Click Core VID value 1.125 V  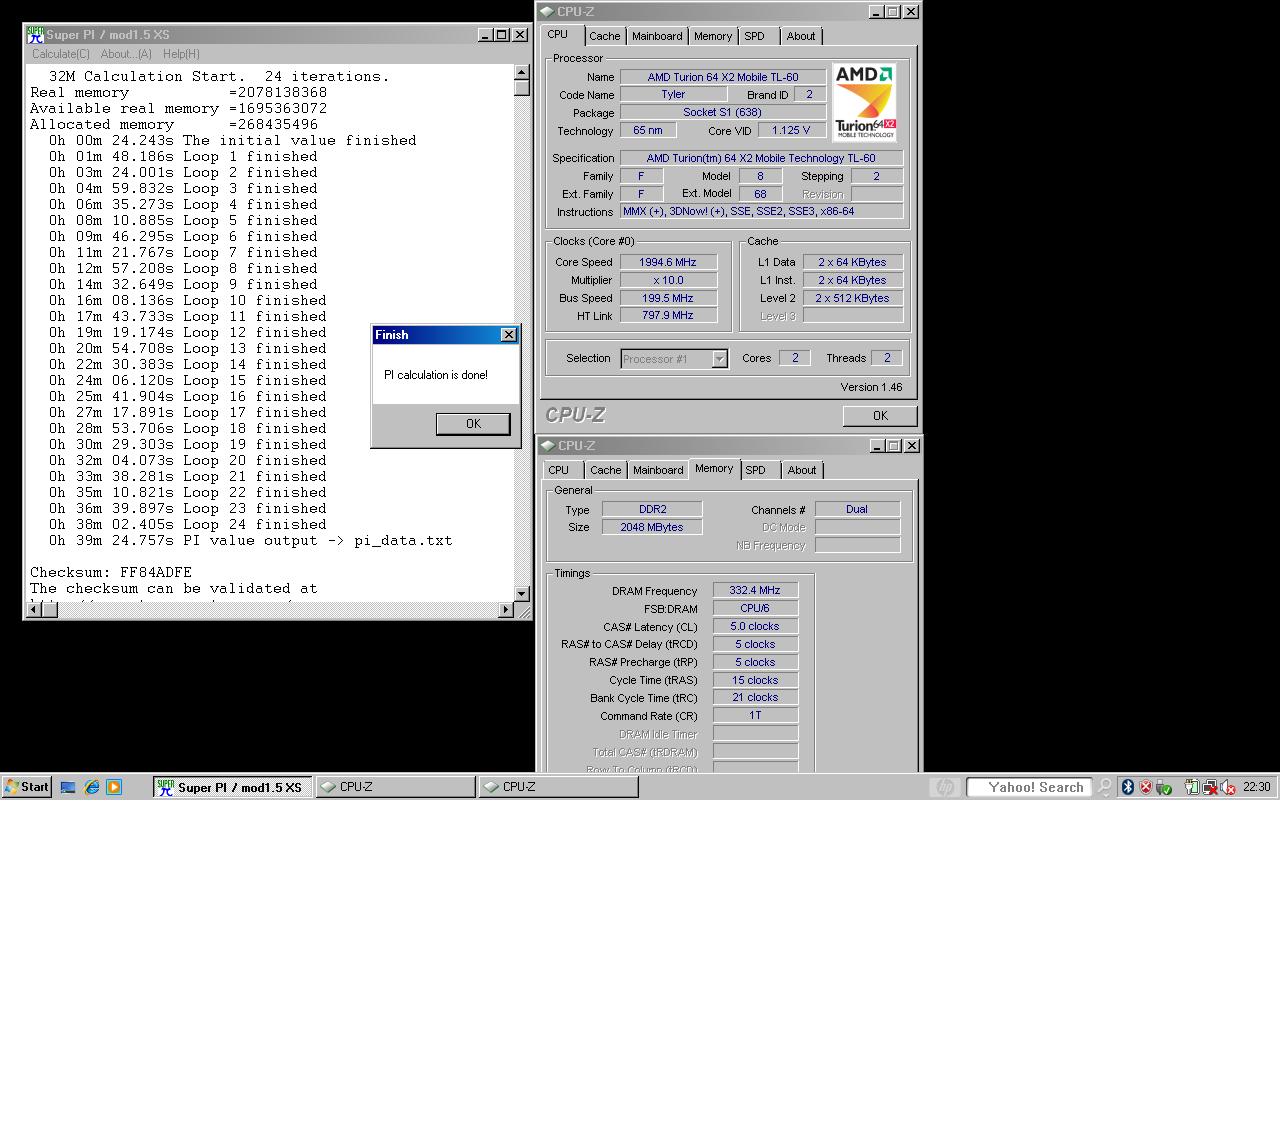(x=792, y=130)
